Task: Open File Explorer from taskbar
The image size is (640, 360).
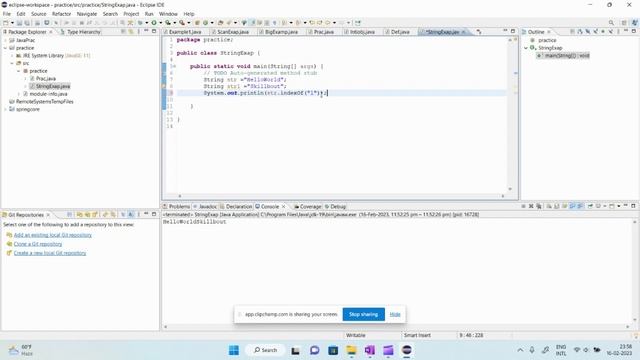Action: 351,350
